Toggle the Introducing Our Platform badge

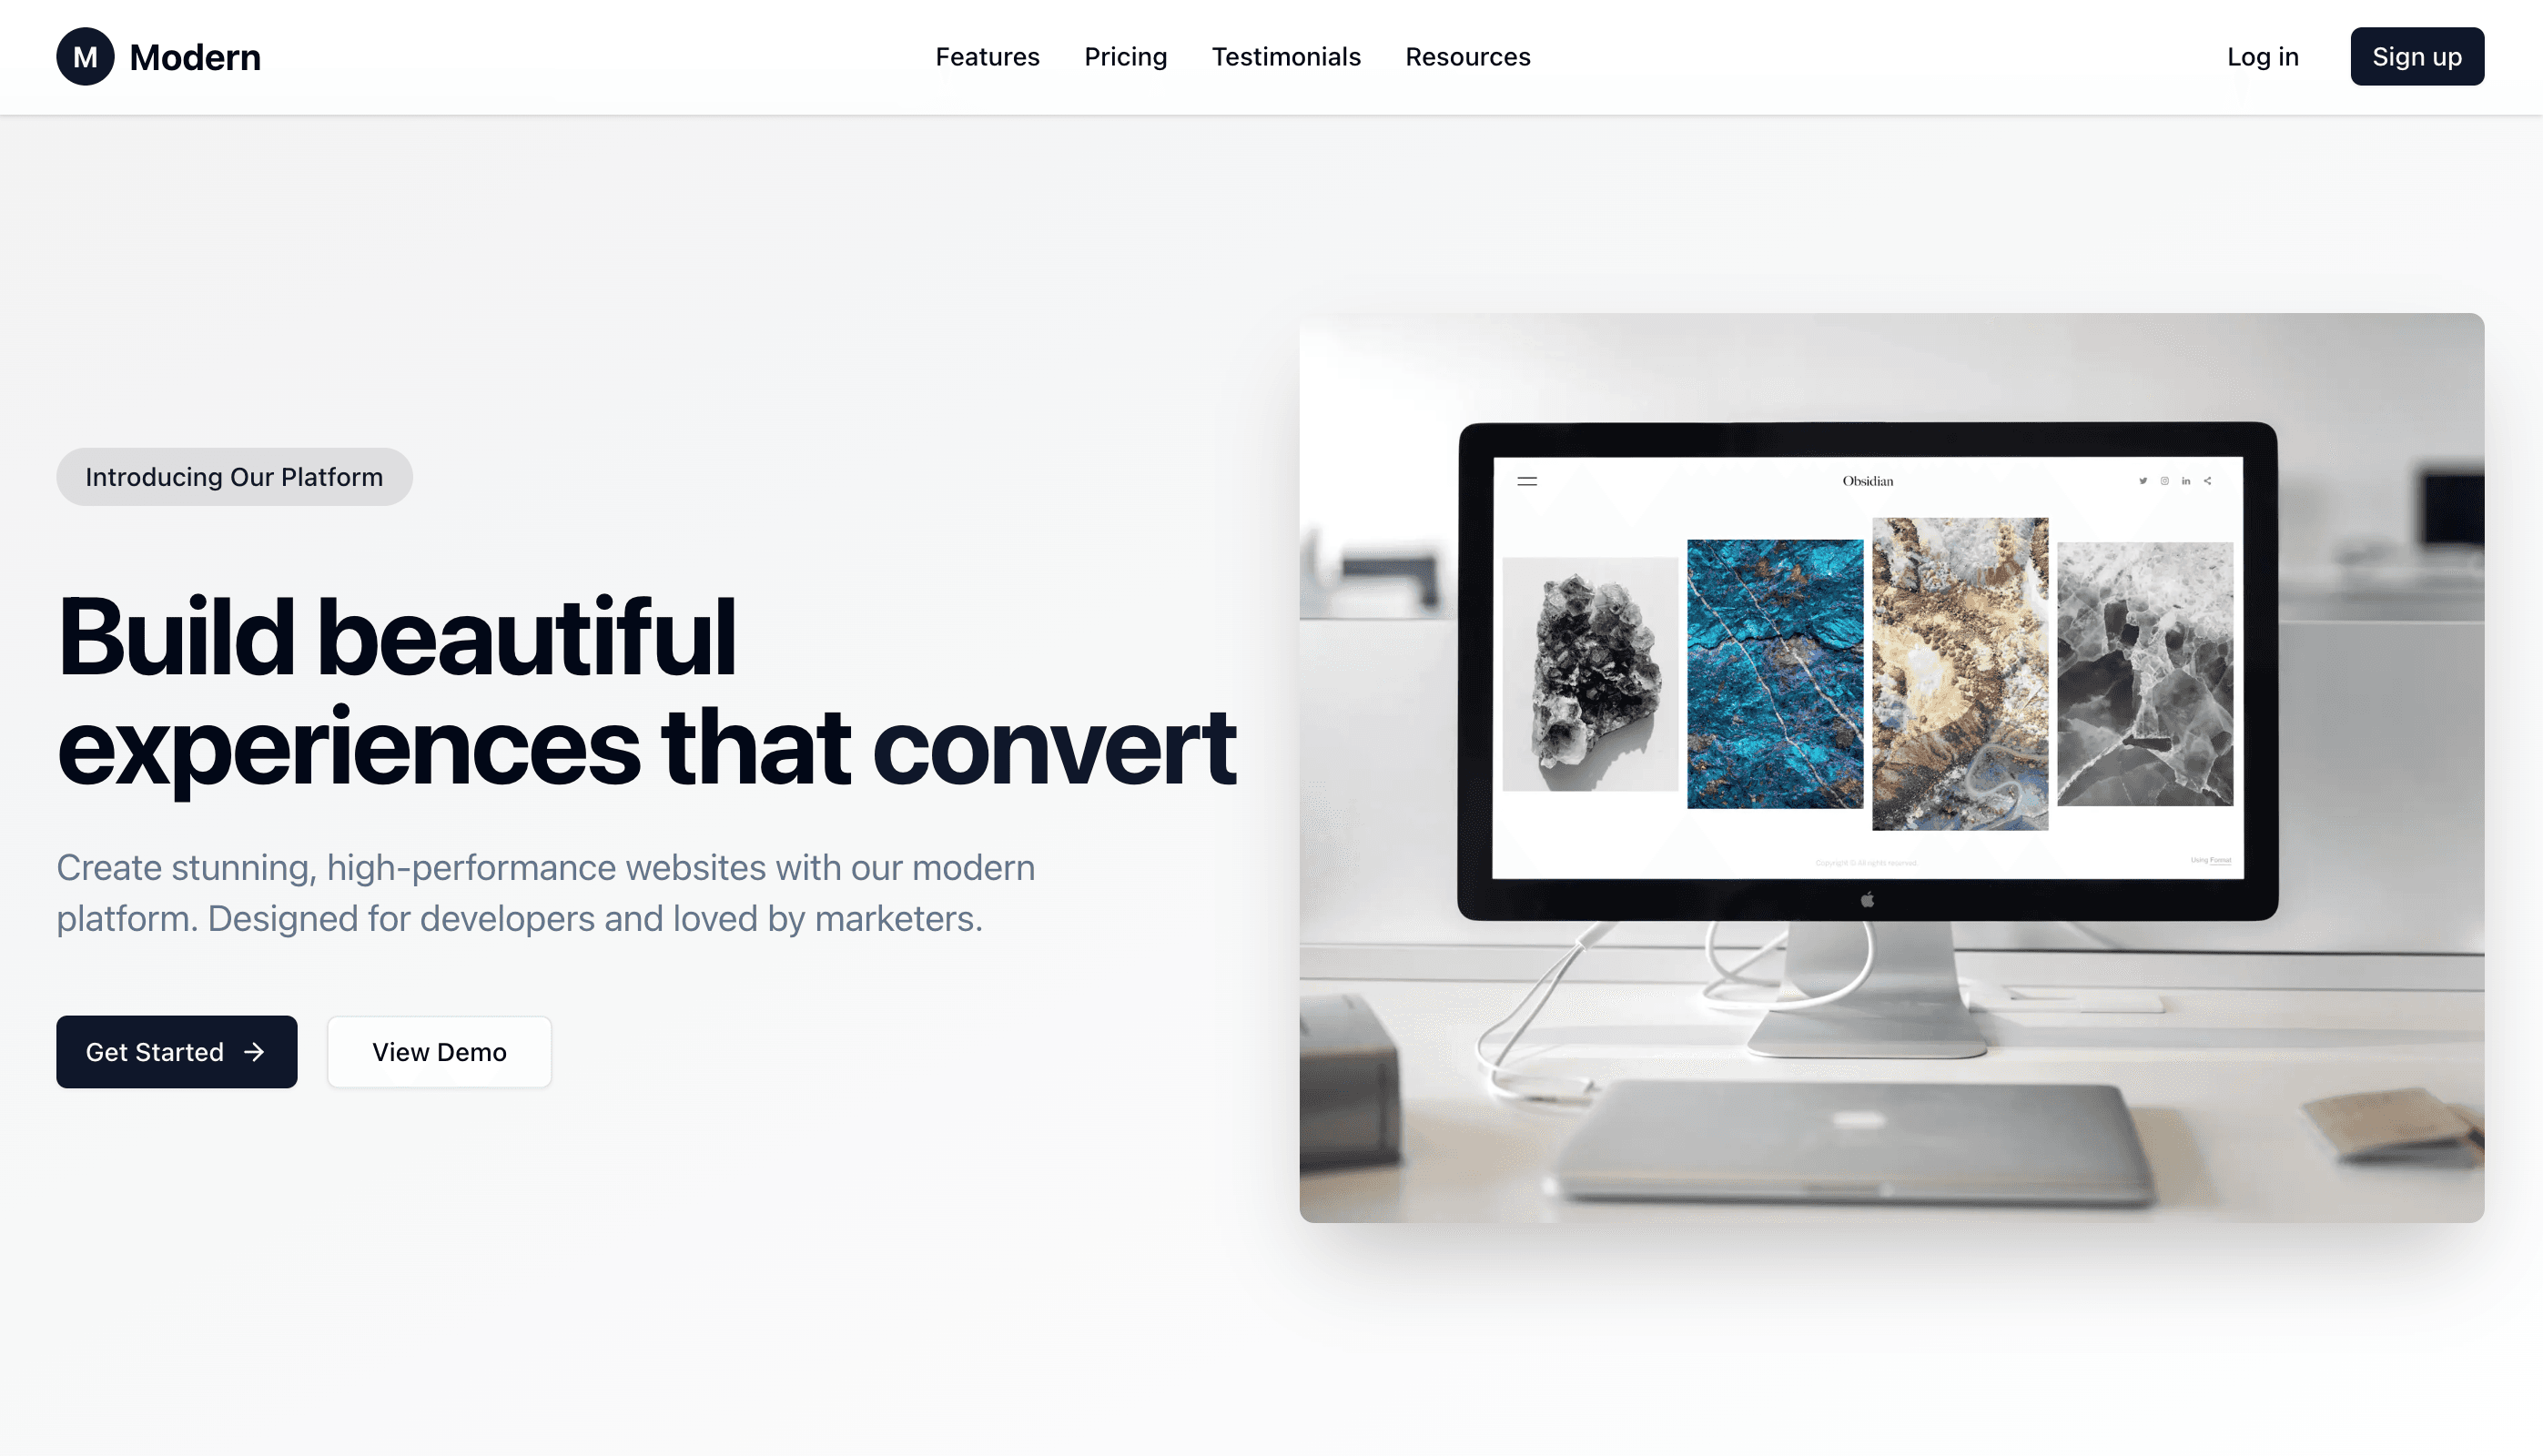pyautogui.click(x=234, y=477)
